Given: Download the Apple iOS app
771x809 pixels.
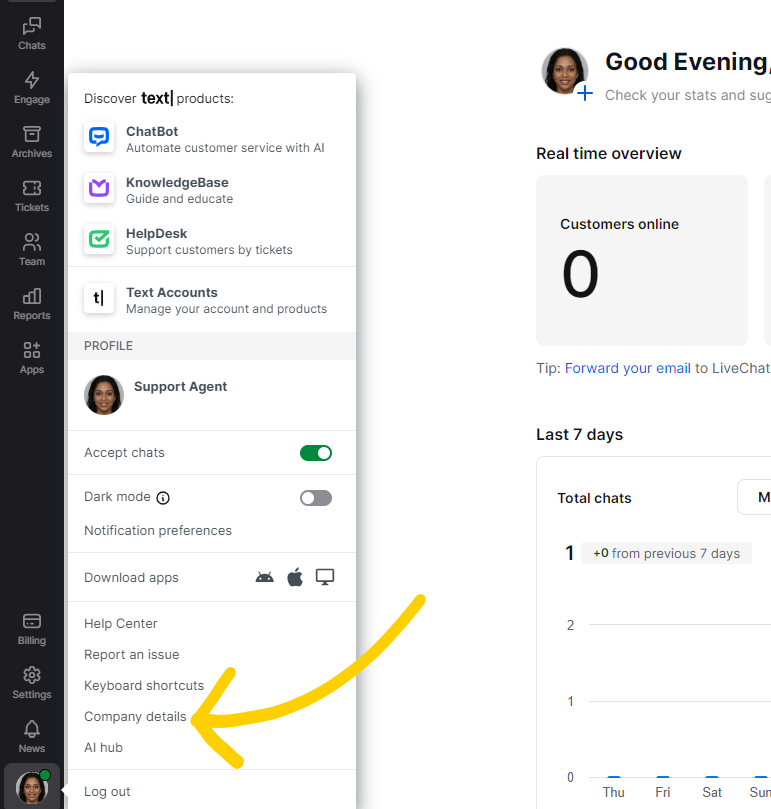Looking at the screenshot, I should point(295,577).
